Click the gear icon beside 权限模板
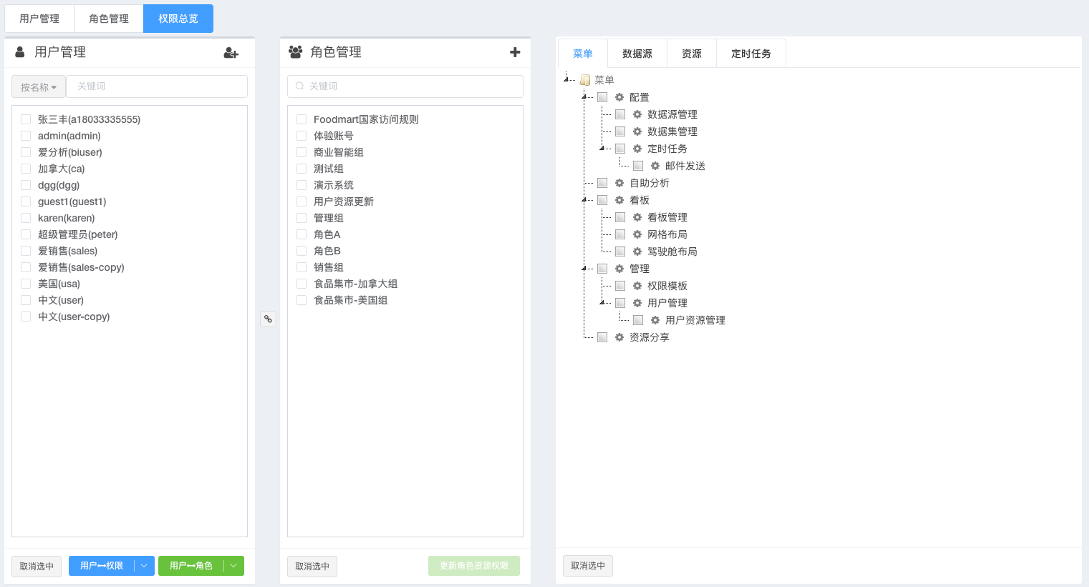 637,286
